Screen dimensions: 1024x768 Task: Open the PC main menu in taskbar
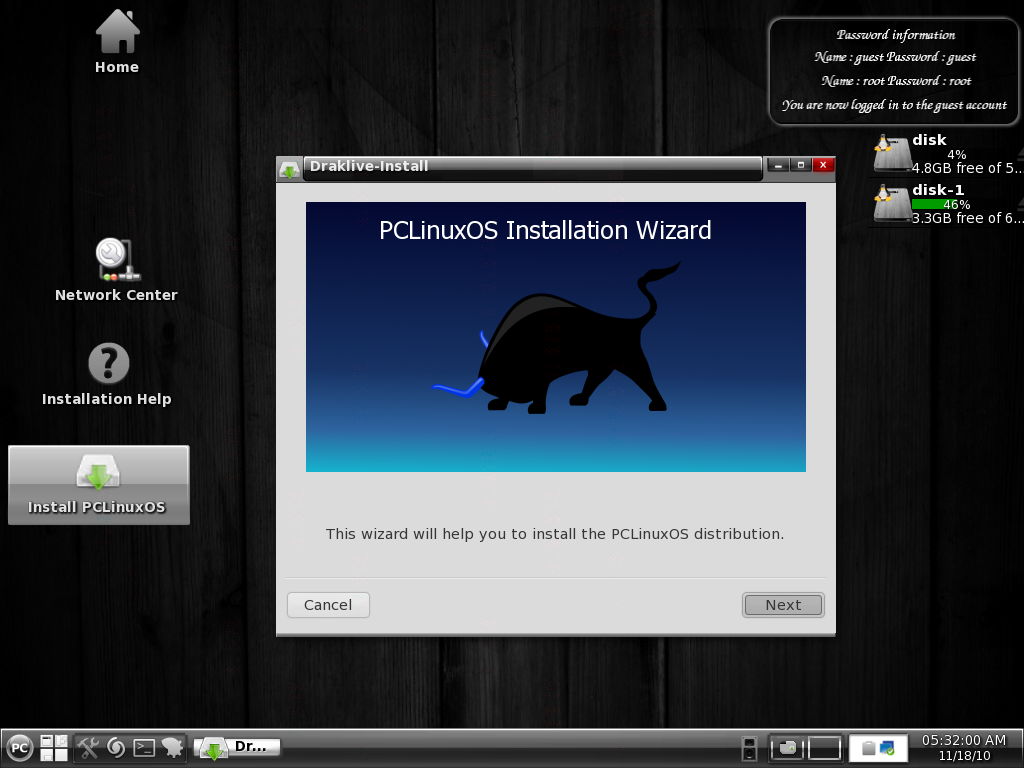[21, 748]
